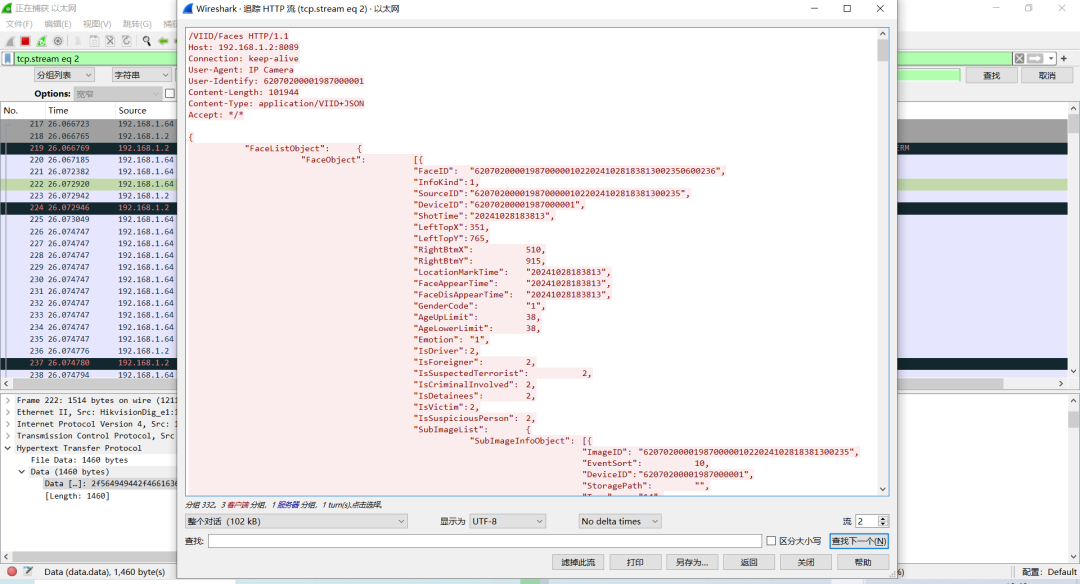
Task: Open the display filter history dropdown arrow
Action: (x=1051, y=59)
